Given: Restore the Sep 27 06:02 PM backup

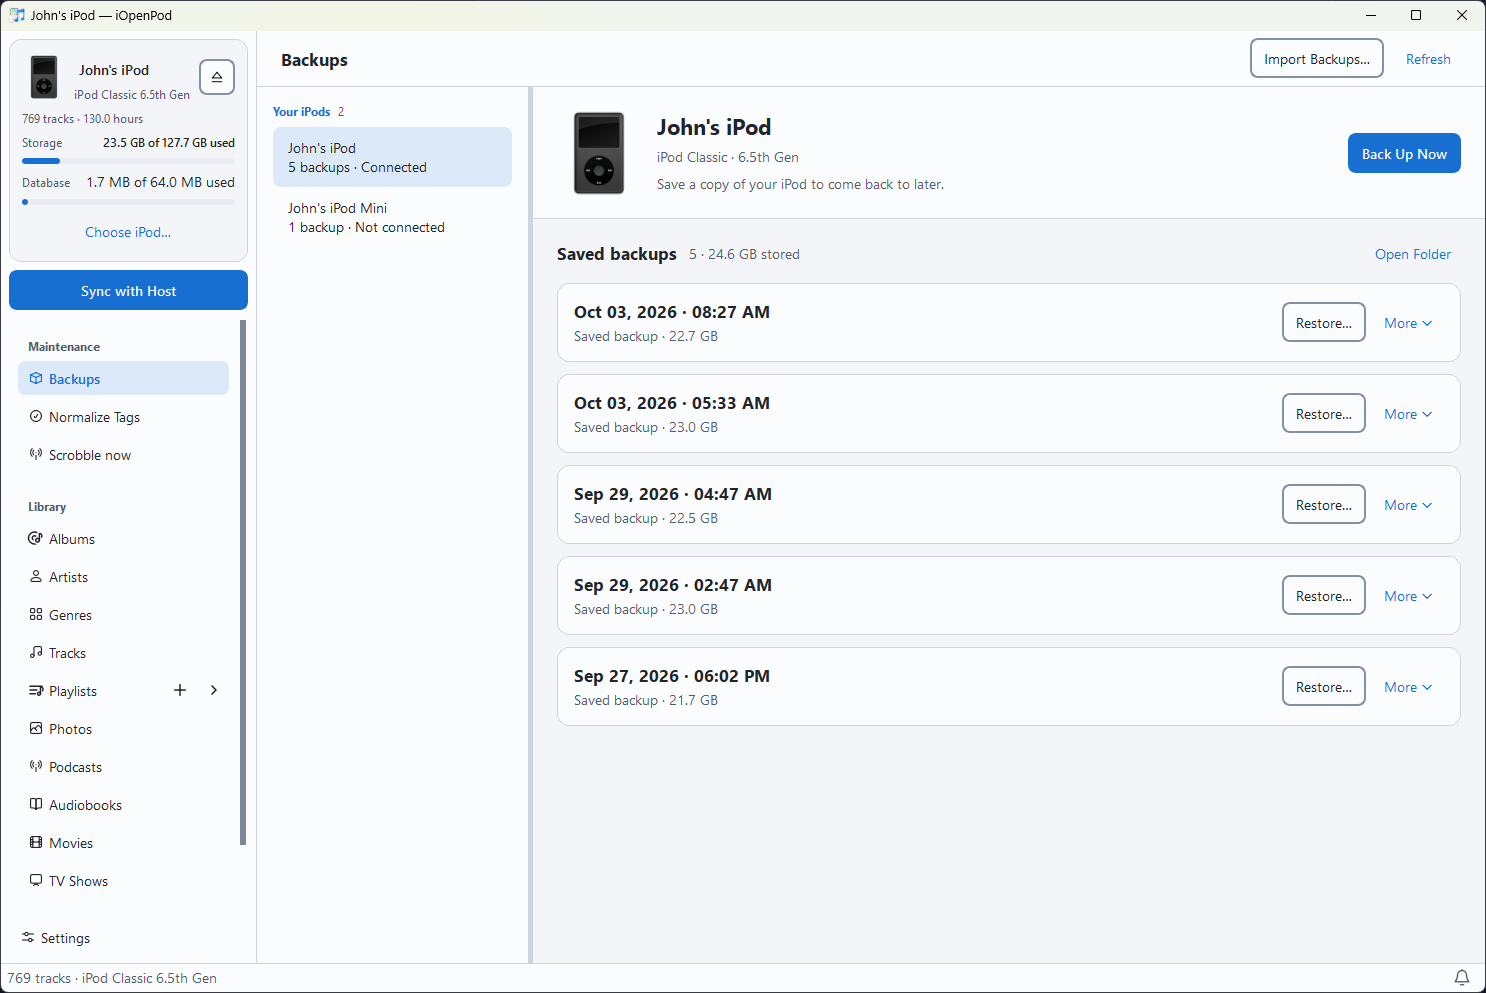Looking at the screenshot, I should coord(1324,686).
